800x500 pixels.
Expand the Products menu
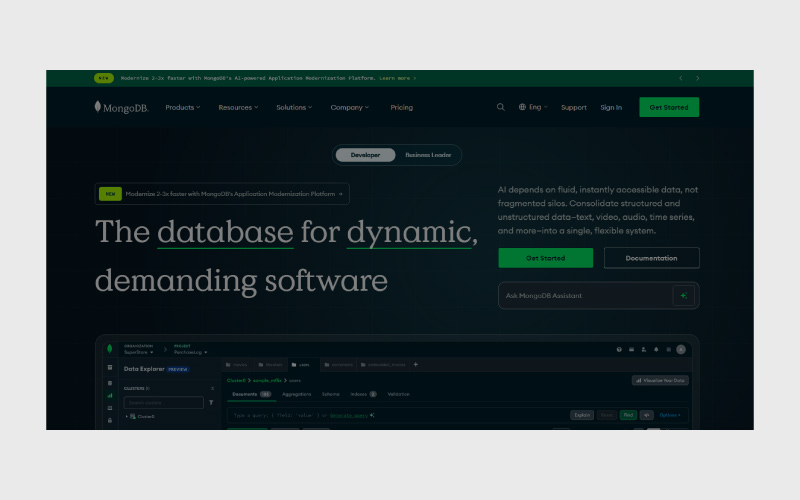183,107
